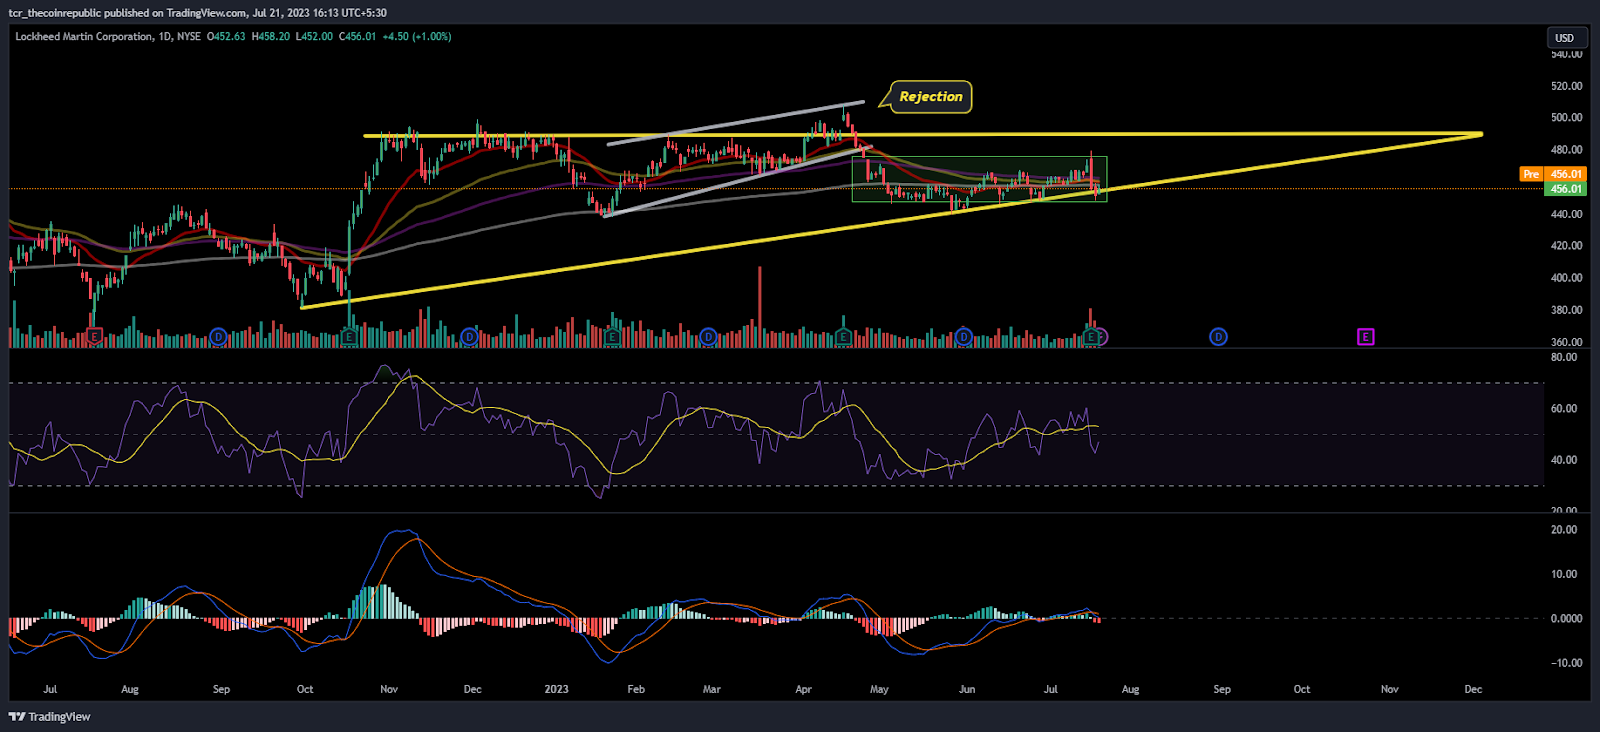Click the earnings marker in mid-April 2023
This screenshot has width=1600, height=732.
pos(843,337)
